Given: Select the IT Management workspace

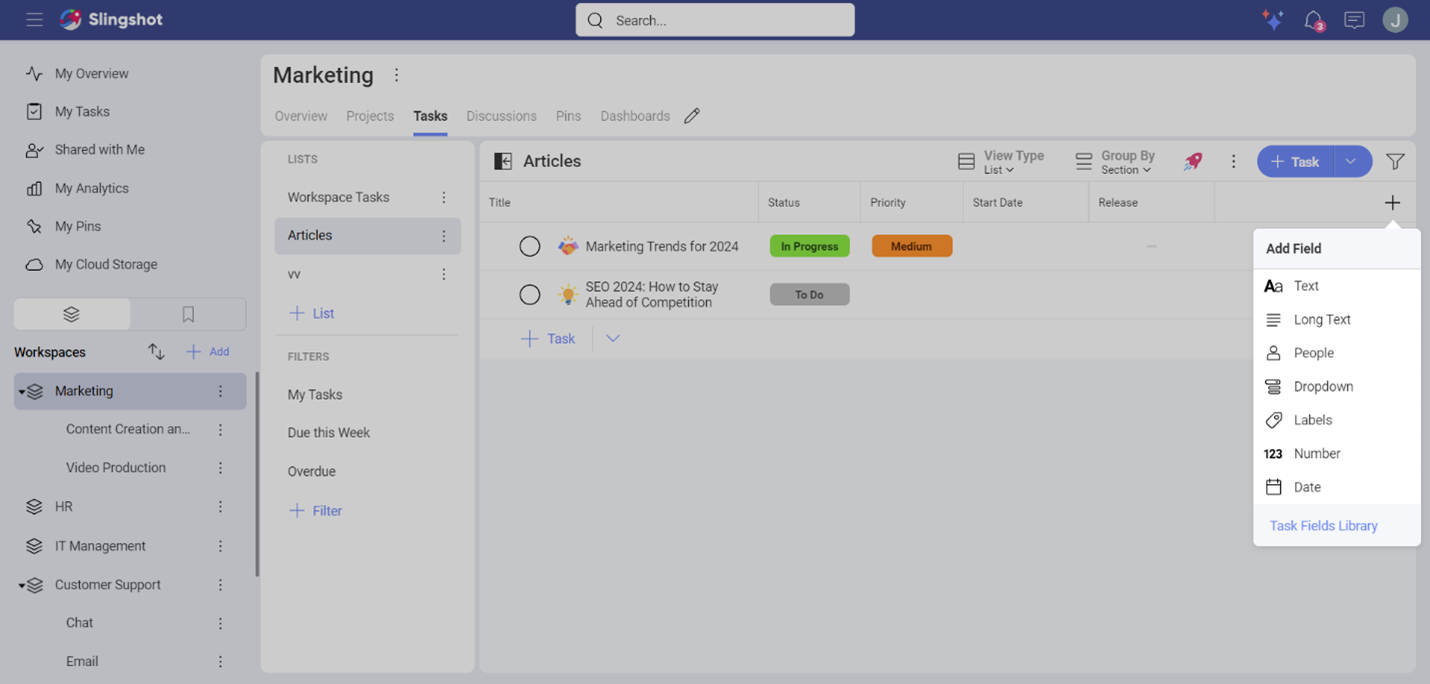Looking at the screenshot, I should 100,546.
